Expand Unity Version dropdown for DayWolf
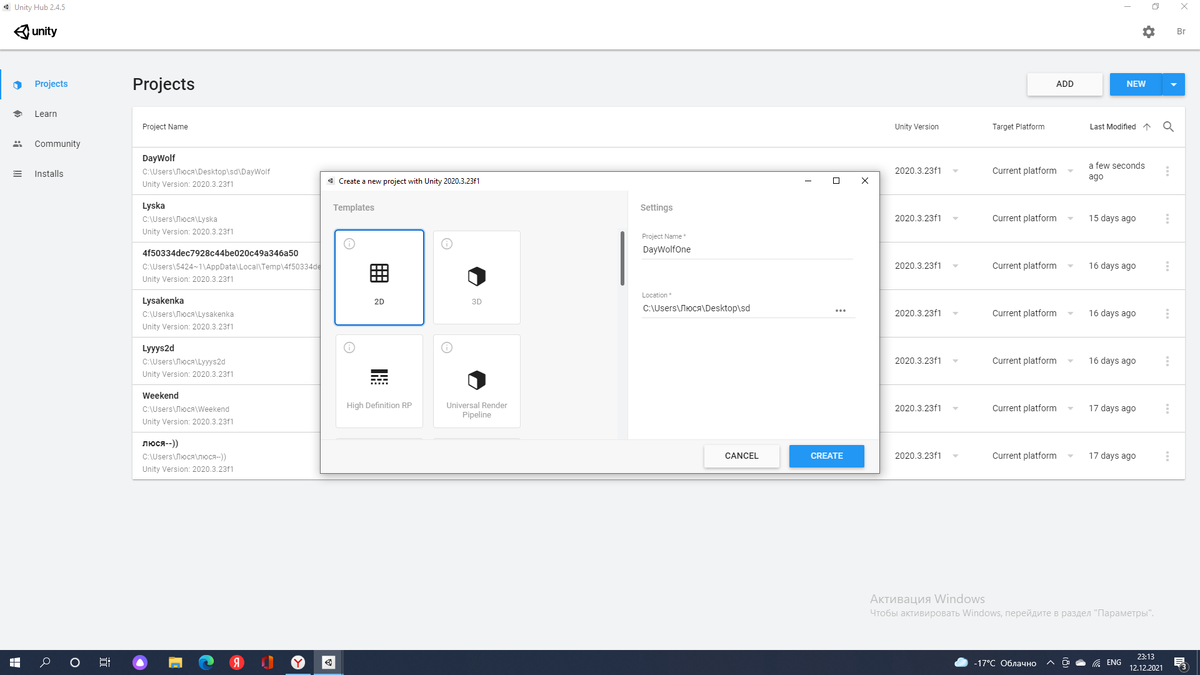This screenshot has height=675, width=1200. pos(955,171)
